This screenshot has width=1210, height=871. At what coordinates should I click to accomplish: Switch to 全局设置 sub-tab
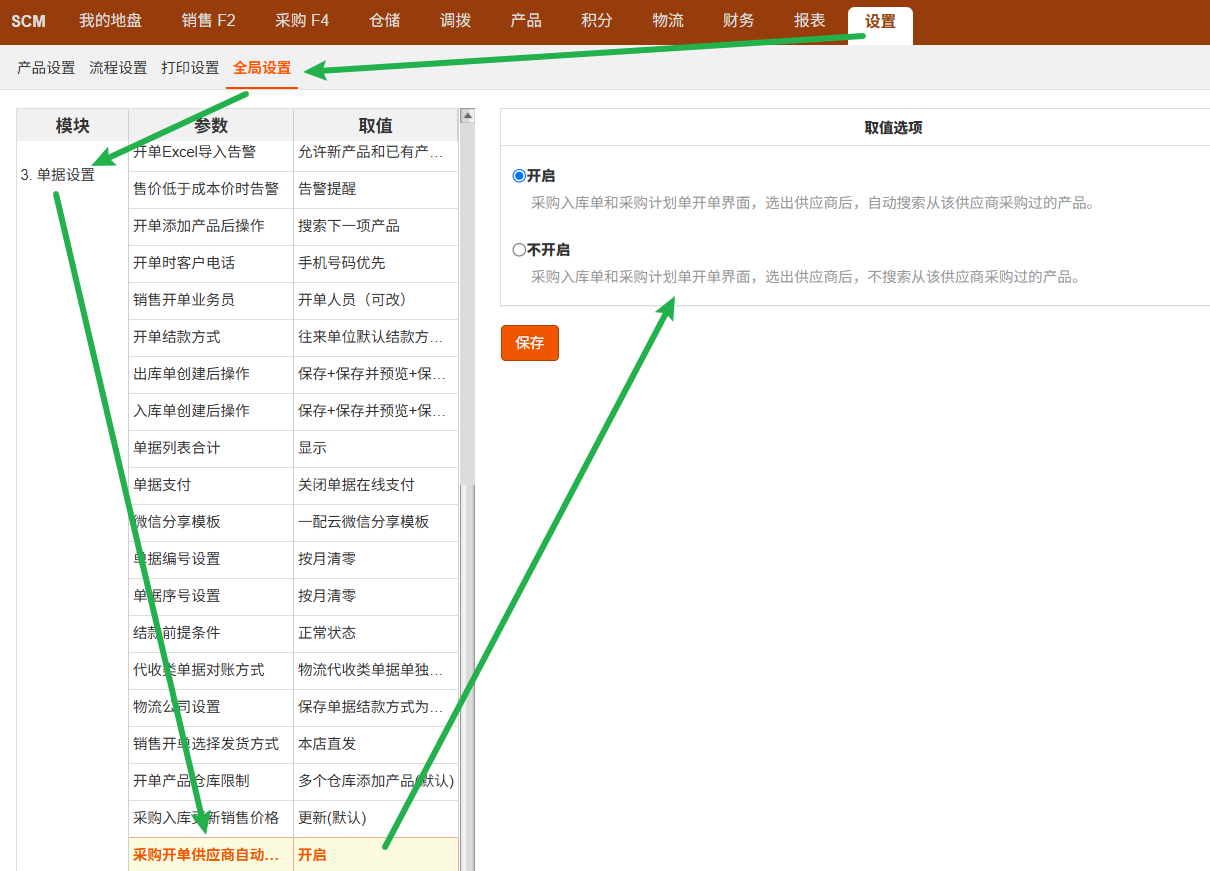click(x=262, y=68)
